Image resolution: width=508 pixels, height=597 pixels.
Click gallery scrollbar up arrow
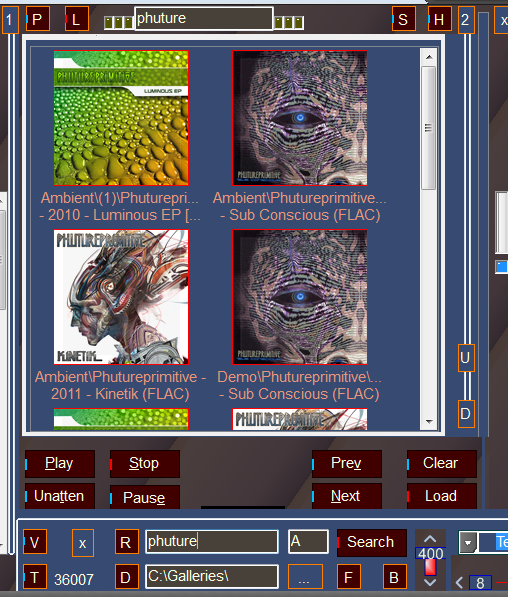pos(429,57)
